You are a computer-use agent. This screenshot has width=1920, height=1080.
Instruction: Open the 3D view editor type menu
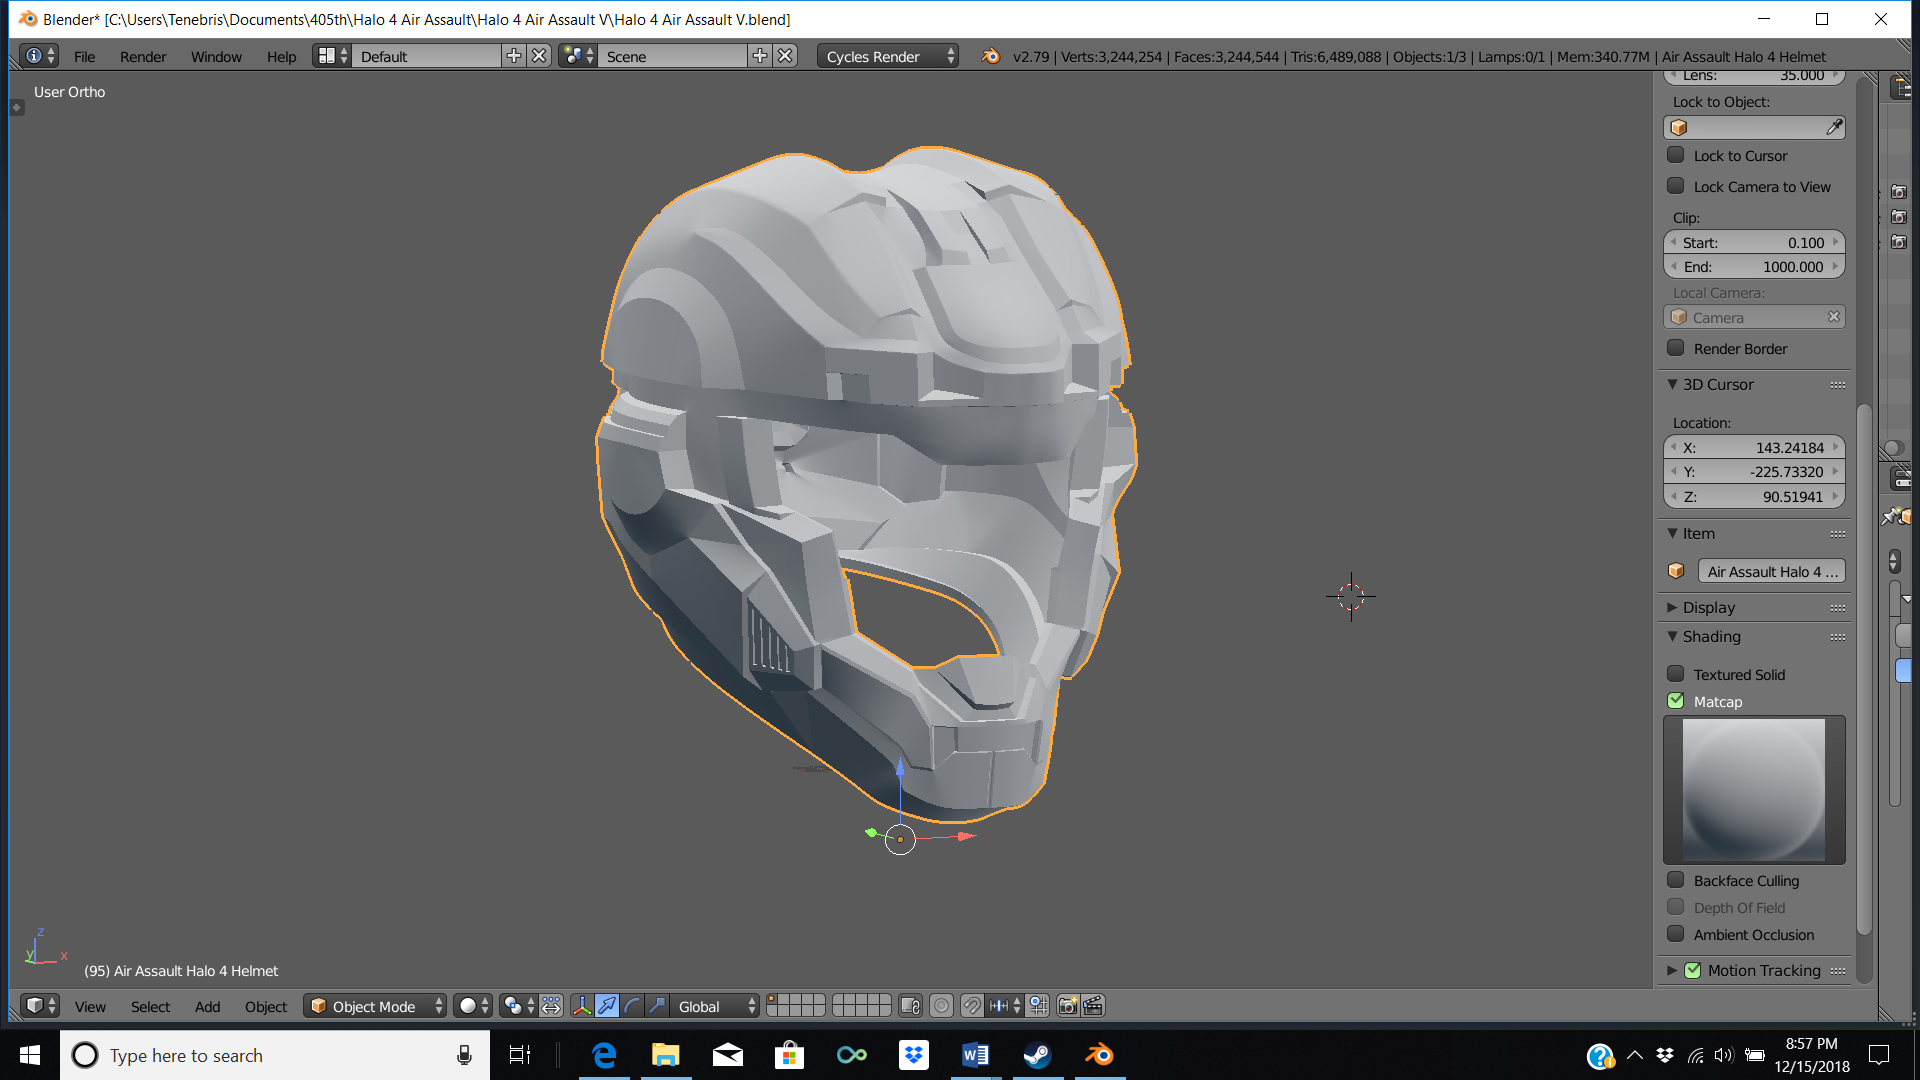(40, 1006)
